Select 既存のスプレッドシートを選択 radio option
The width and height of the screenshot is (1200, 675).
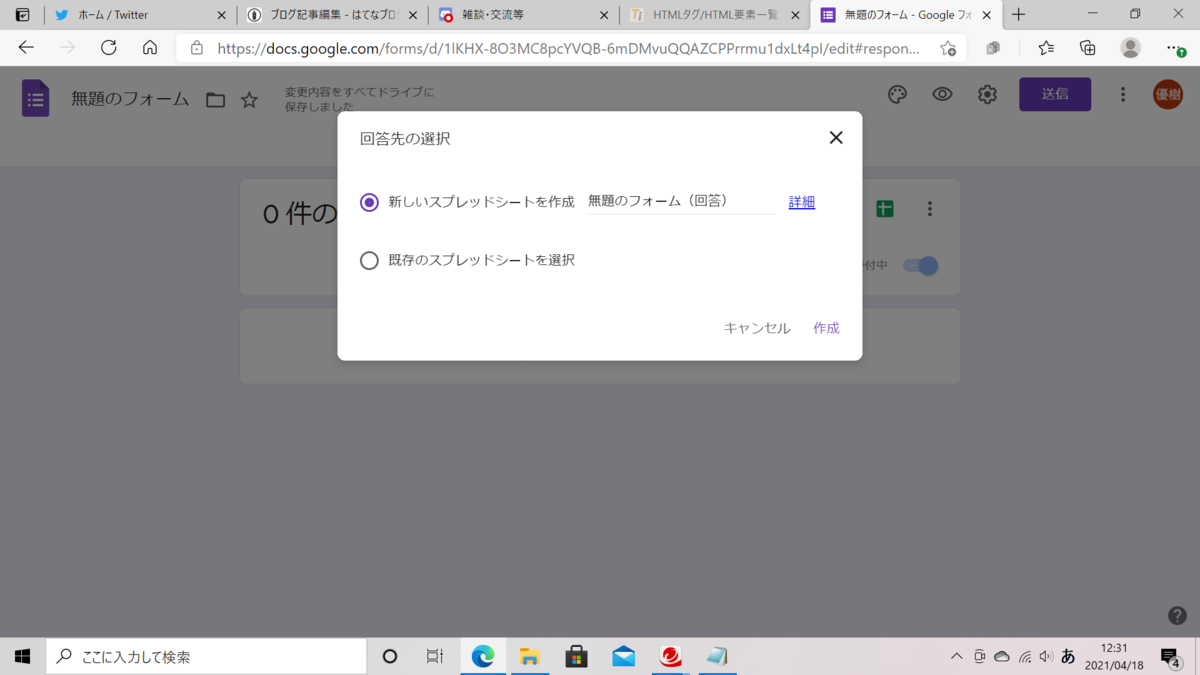click(369, 260)
